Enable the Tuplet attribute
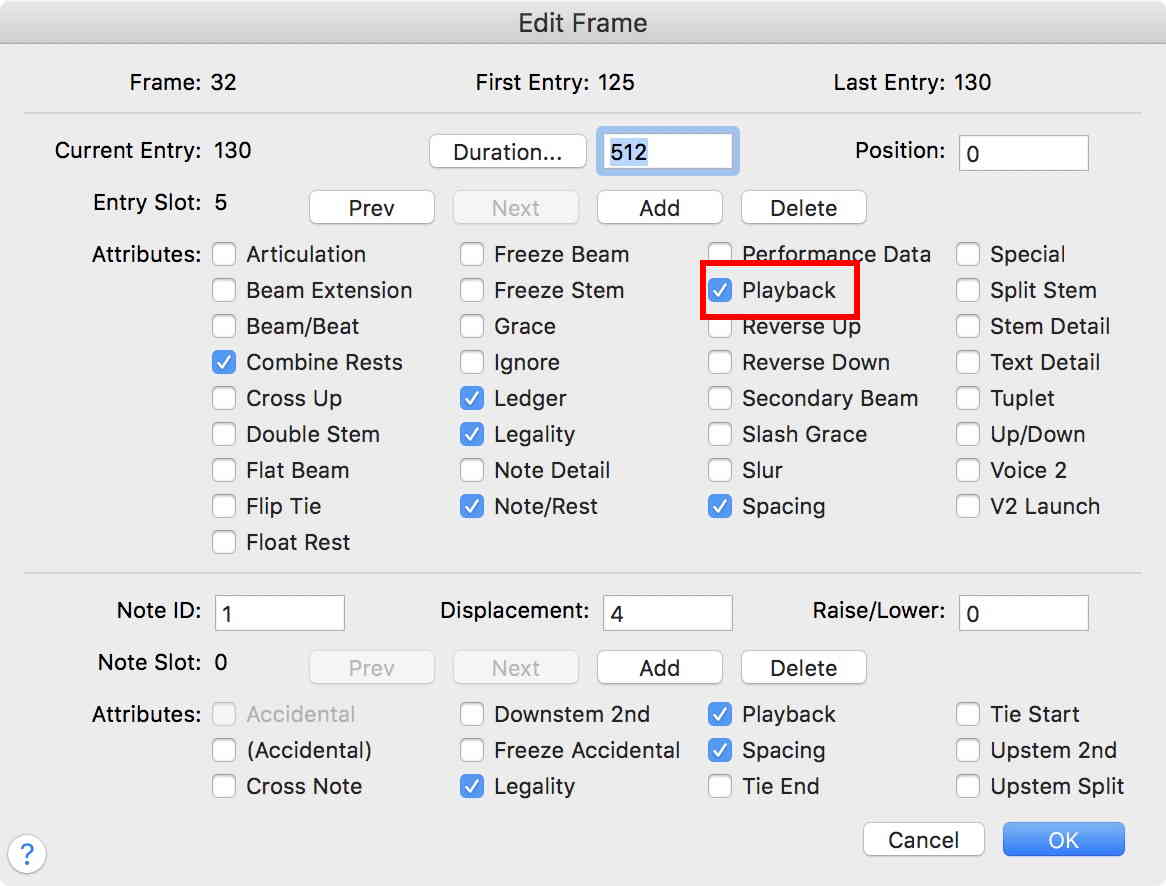This screenshot has width=1166, height=886. [968, 399]
